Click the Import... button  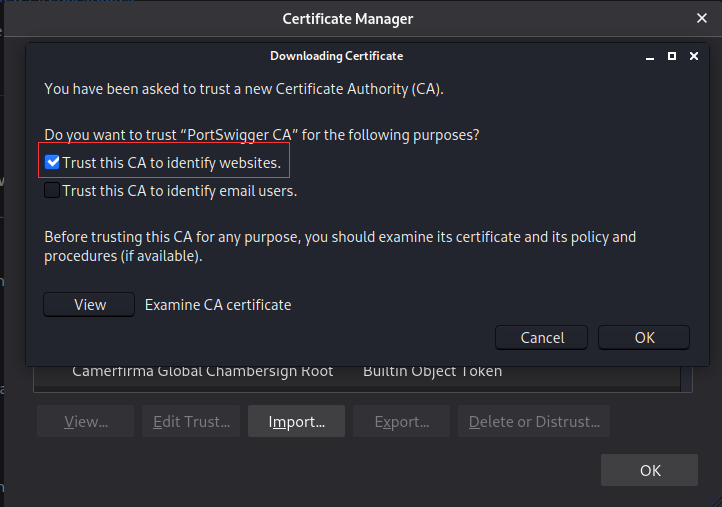pos(296,422)
